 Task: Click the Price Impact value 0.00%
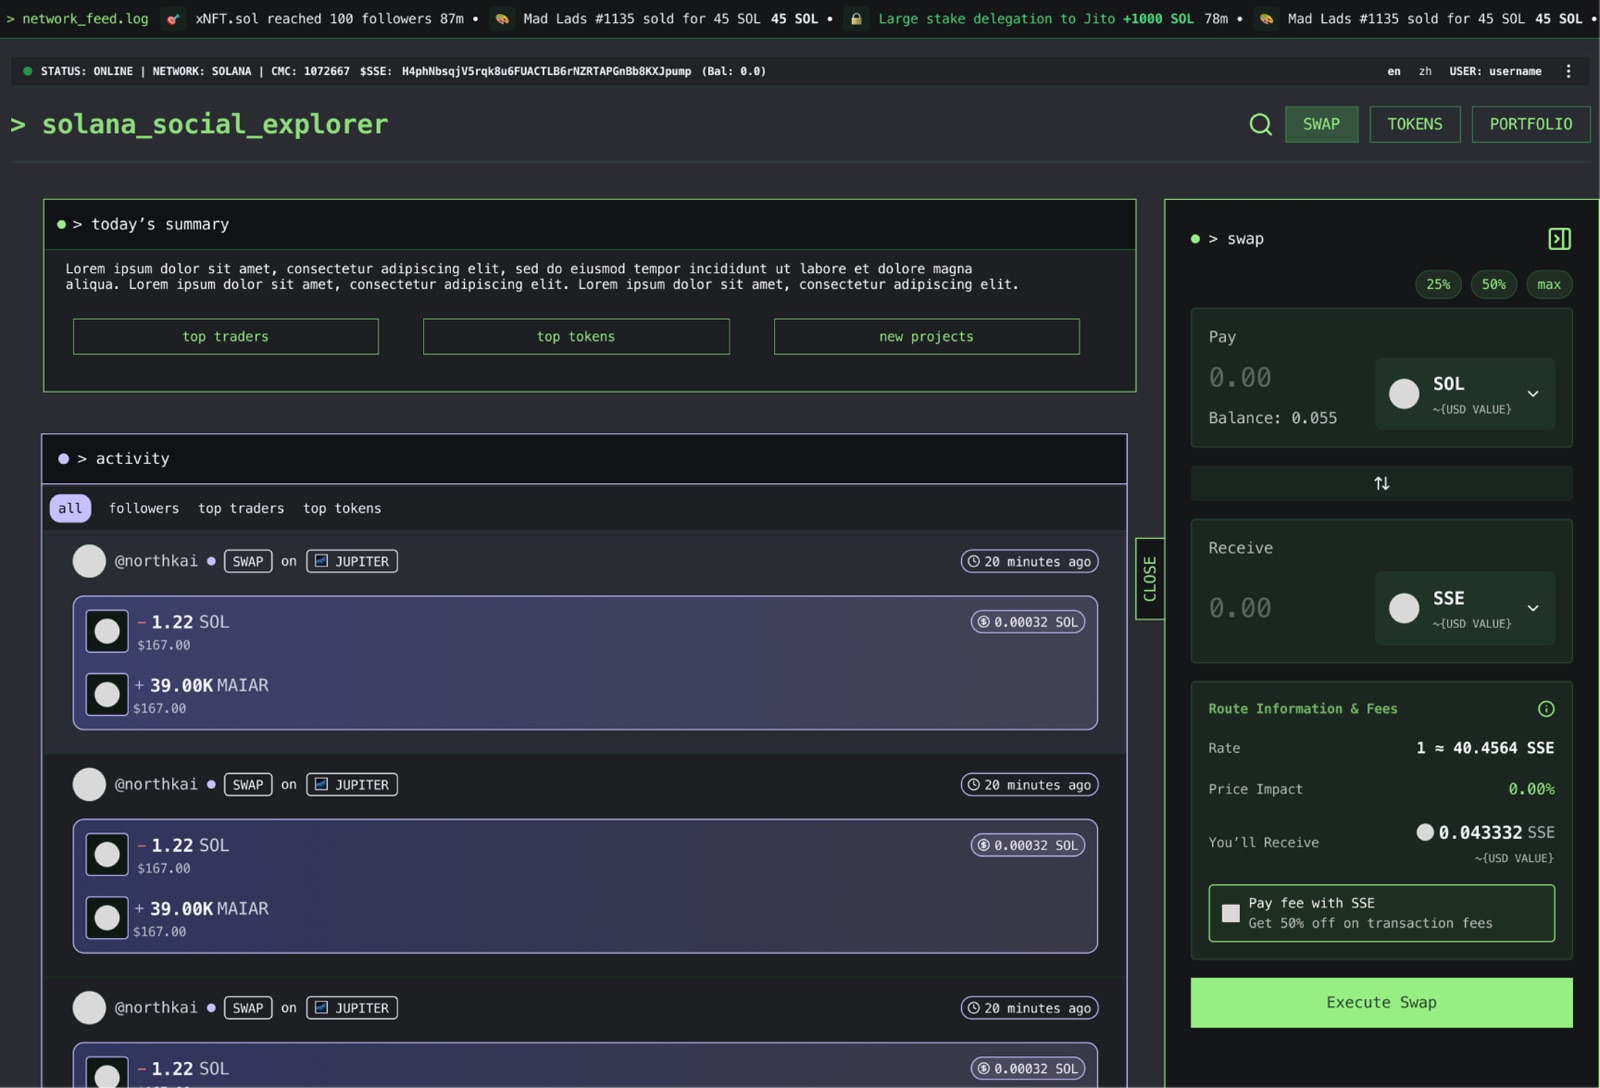pyautogui.click(x=1531, y=789)
